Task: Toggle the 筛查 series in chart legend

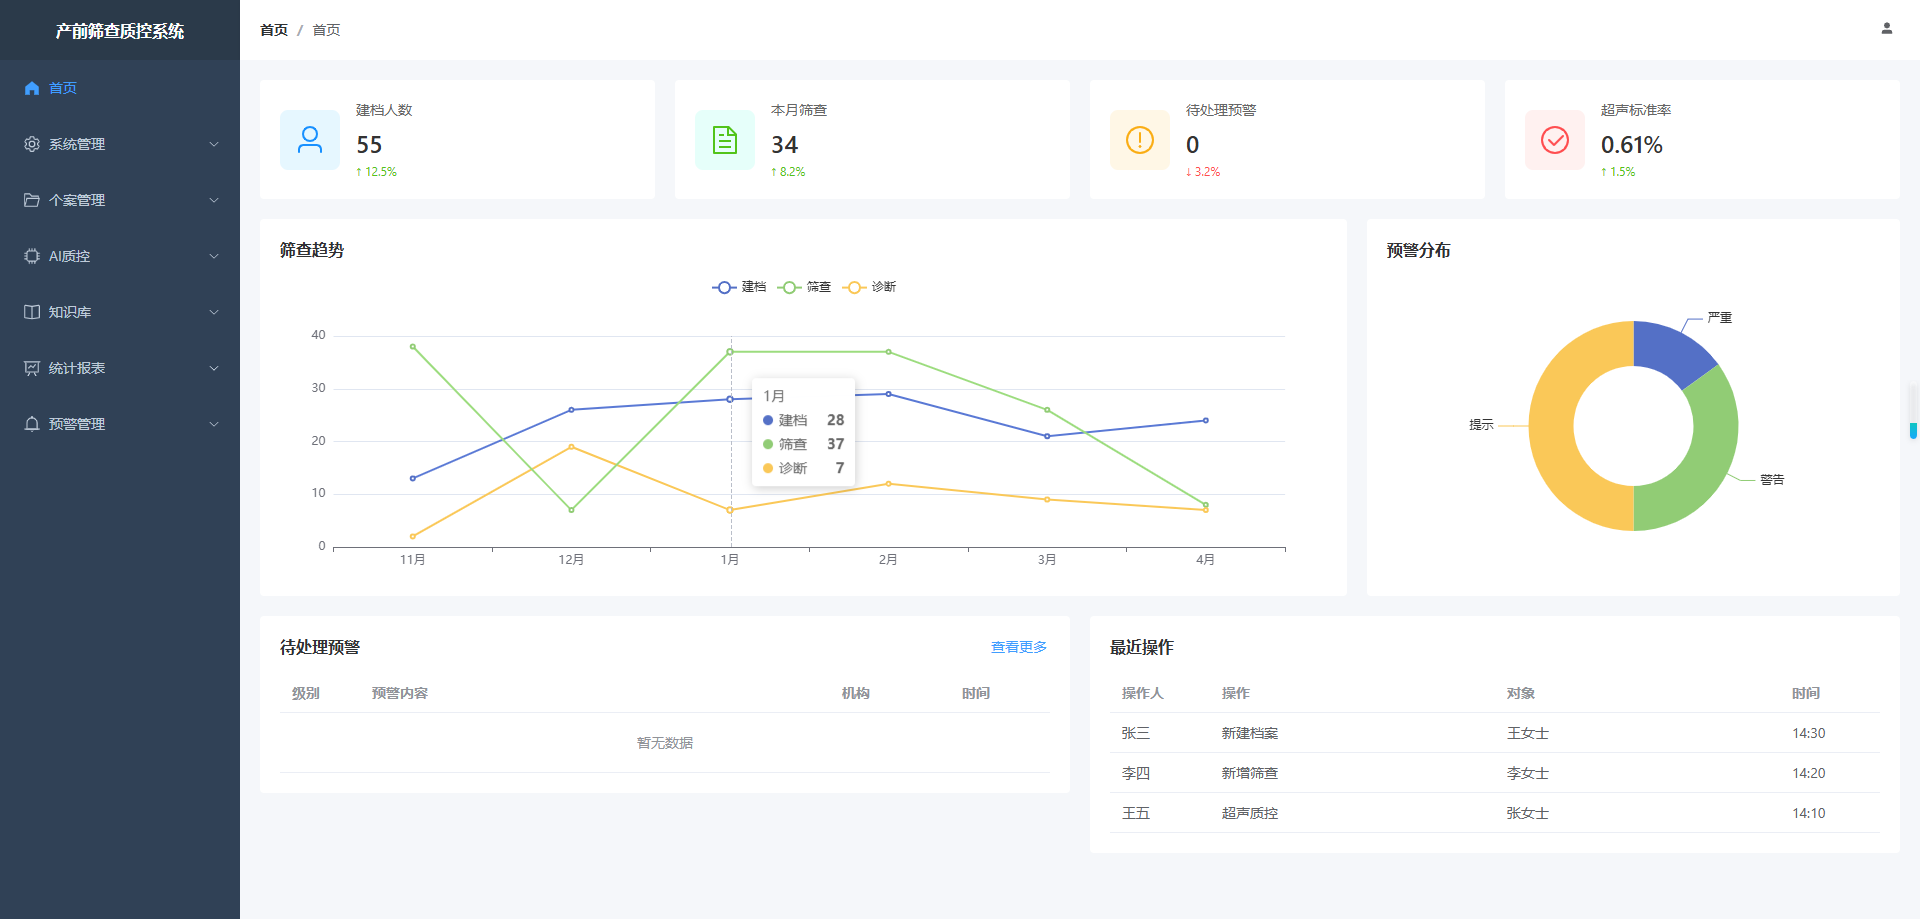Action: (804, 287)
